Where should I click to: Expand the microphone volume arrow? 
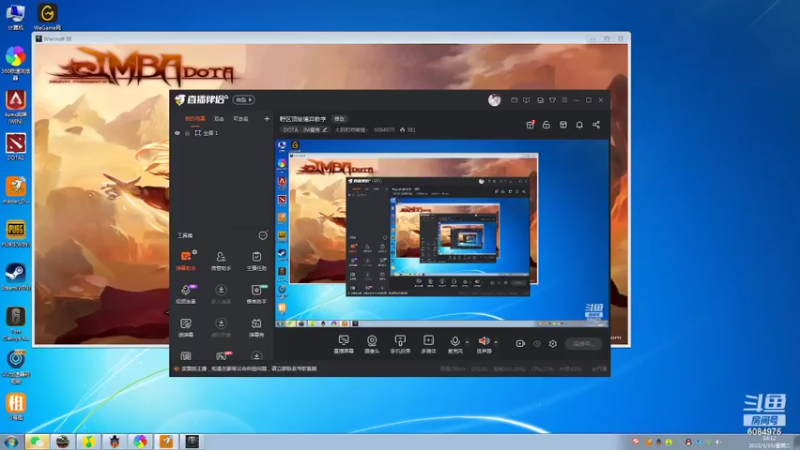[467, 342]
